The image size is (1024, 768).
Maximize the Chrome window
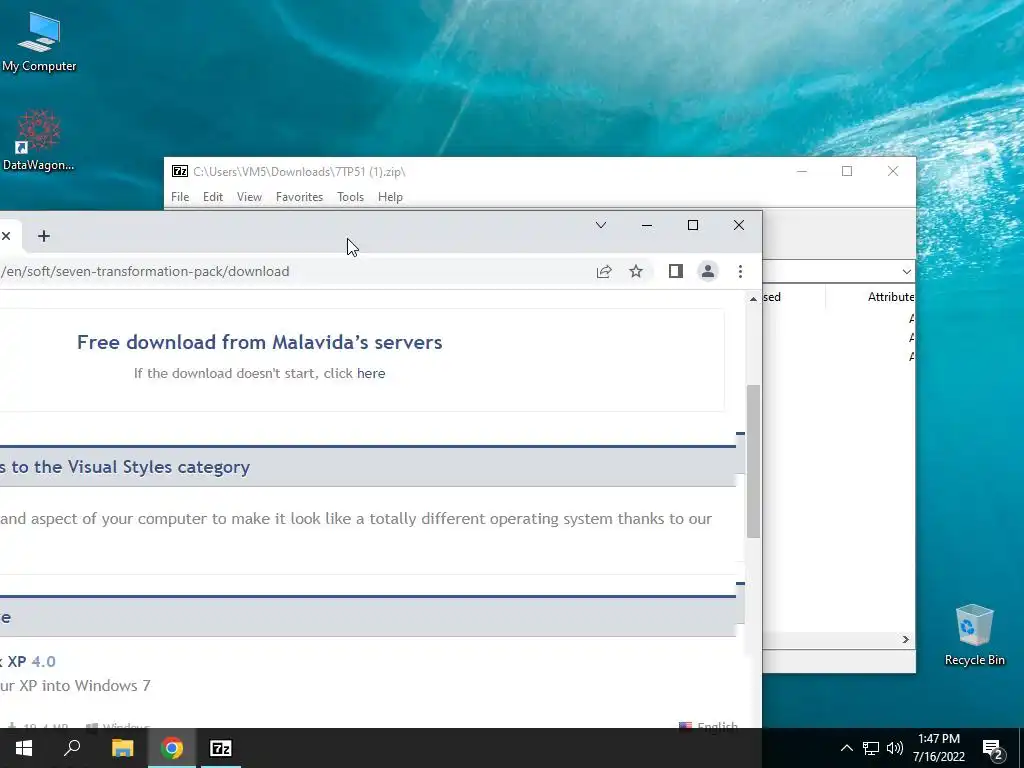pos(693,225)
